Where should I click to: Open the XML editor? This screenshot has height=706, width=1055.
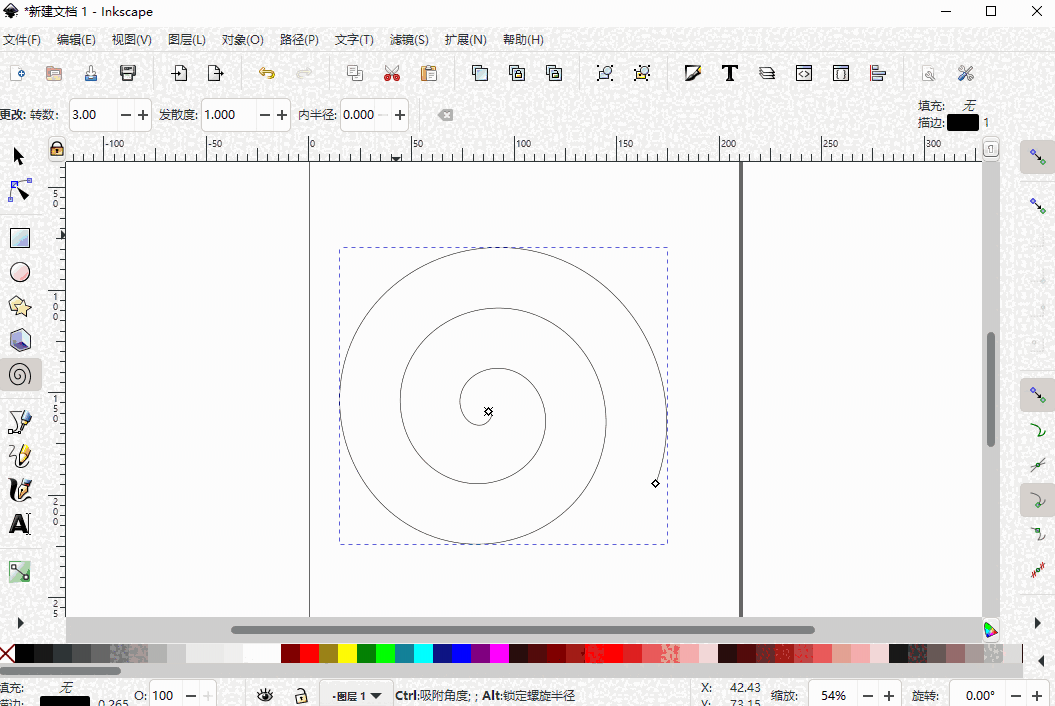click(804, 73)
